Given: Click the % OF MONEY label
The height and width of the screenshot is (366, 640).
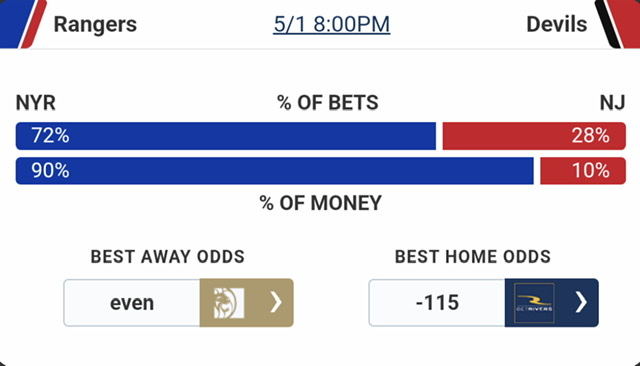Looking at the screenshot, I should (x=320, y=203).
